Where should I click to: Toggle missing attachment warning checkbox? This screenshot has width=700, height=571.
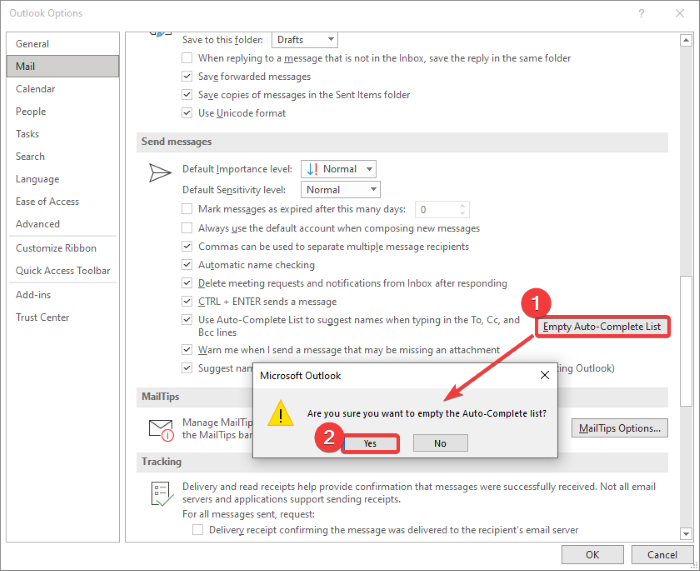click(x=187, y=349)
